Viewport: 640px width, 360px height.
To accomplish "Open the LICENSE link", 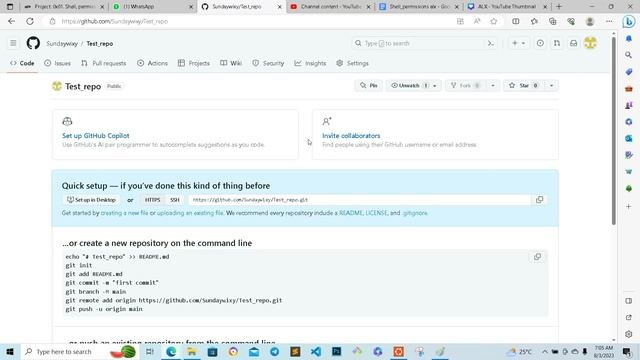I will [x=376, y=213].
